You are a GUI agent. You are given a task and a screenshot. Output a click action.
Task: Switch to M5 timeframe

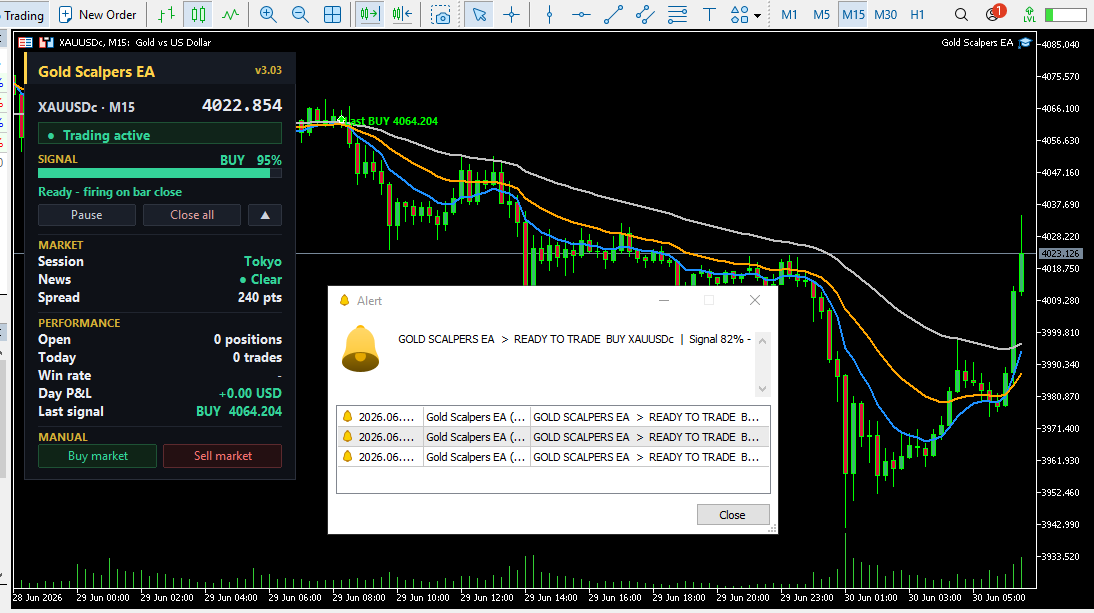pos(821,15)
